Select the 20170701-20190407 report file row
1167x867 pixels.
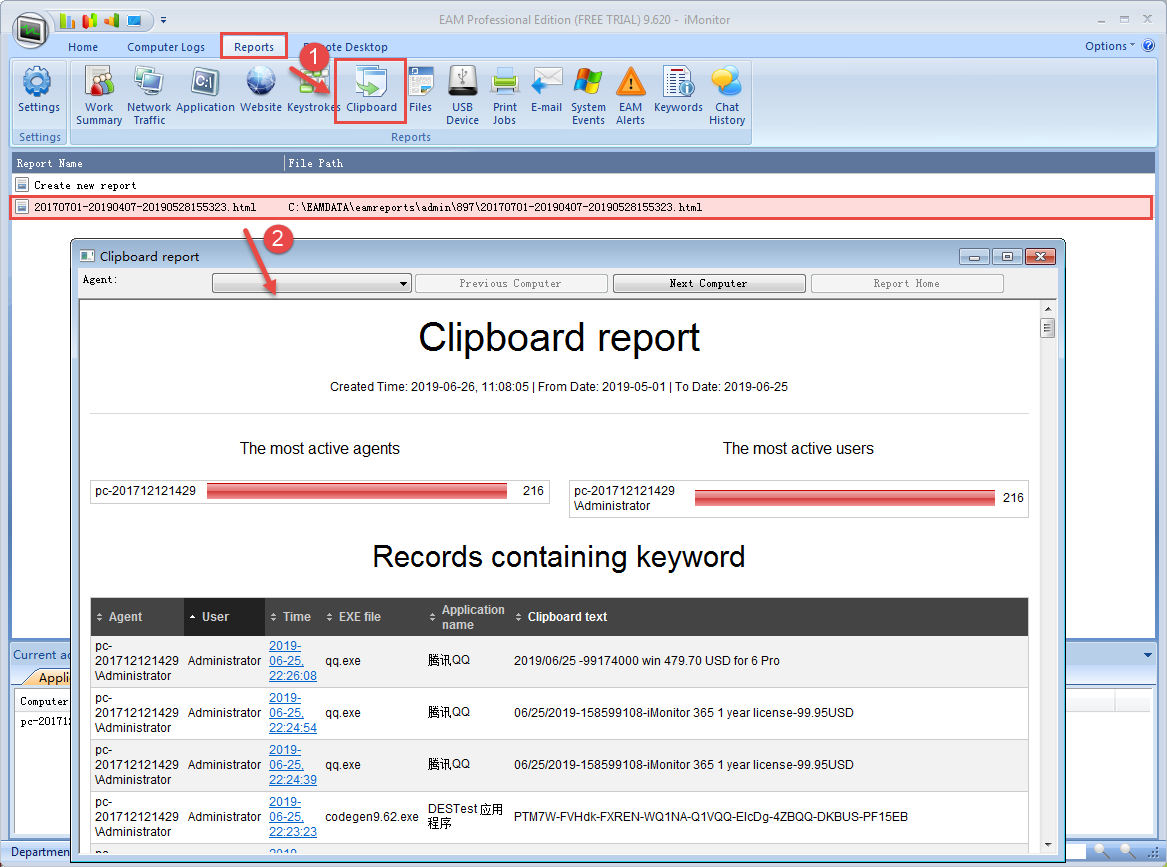point(145,207)
